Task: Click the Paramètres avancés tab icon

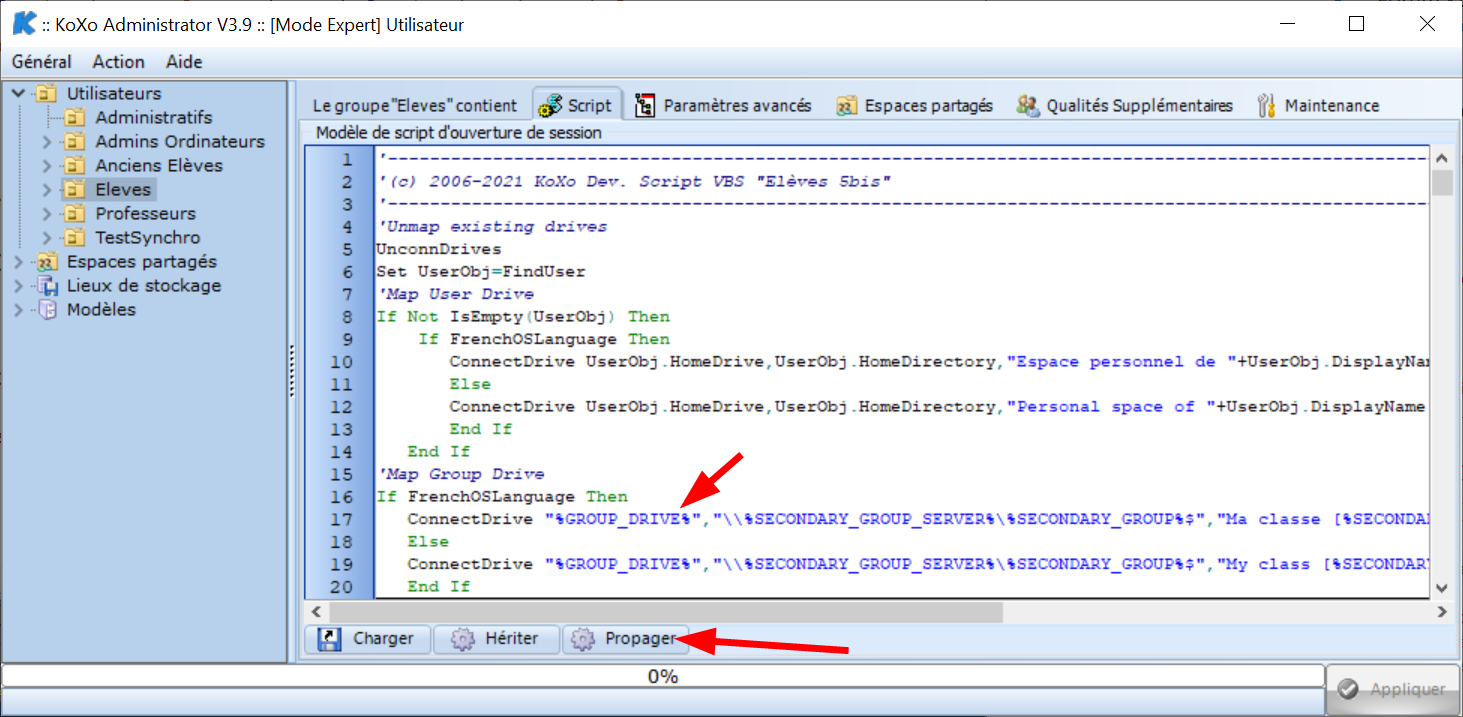Action: tap(646, 105)
